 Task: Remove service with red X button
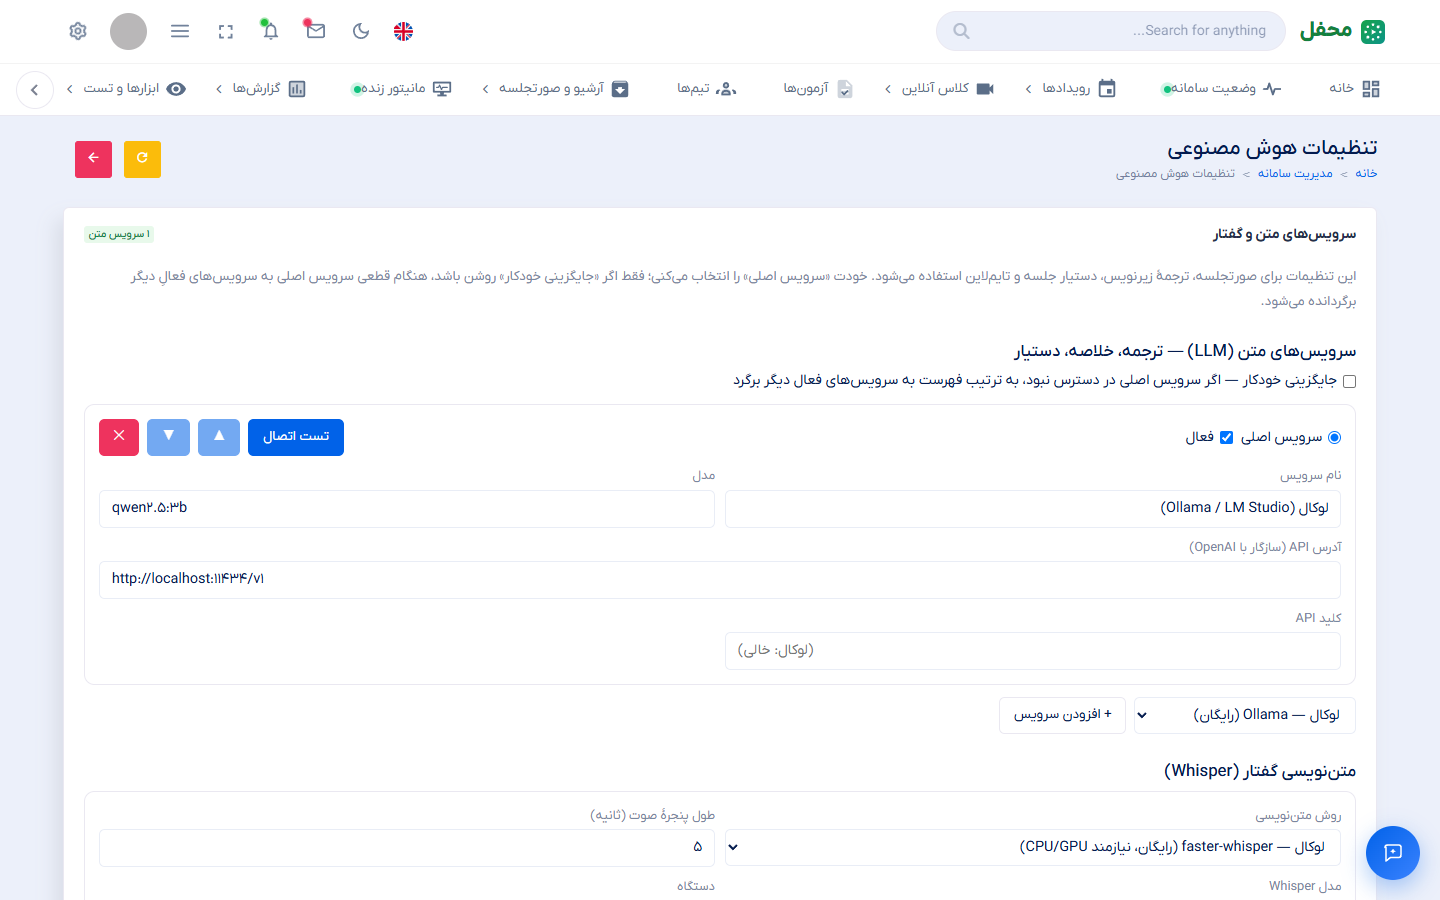(119, 437)
